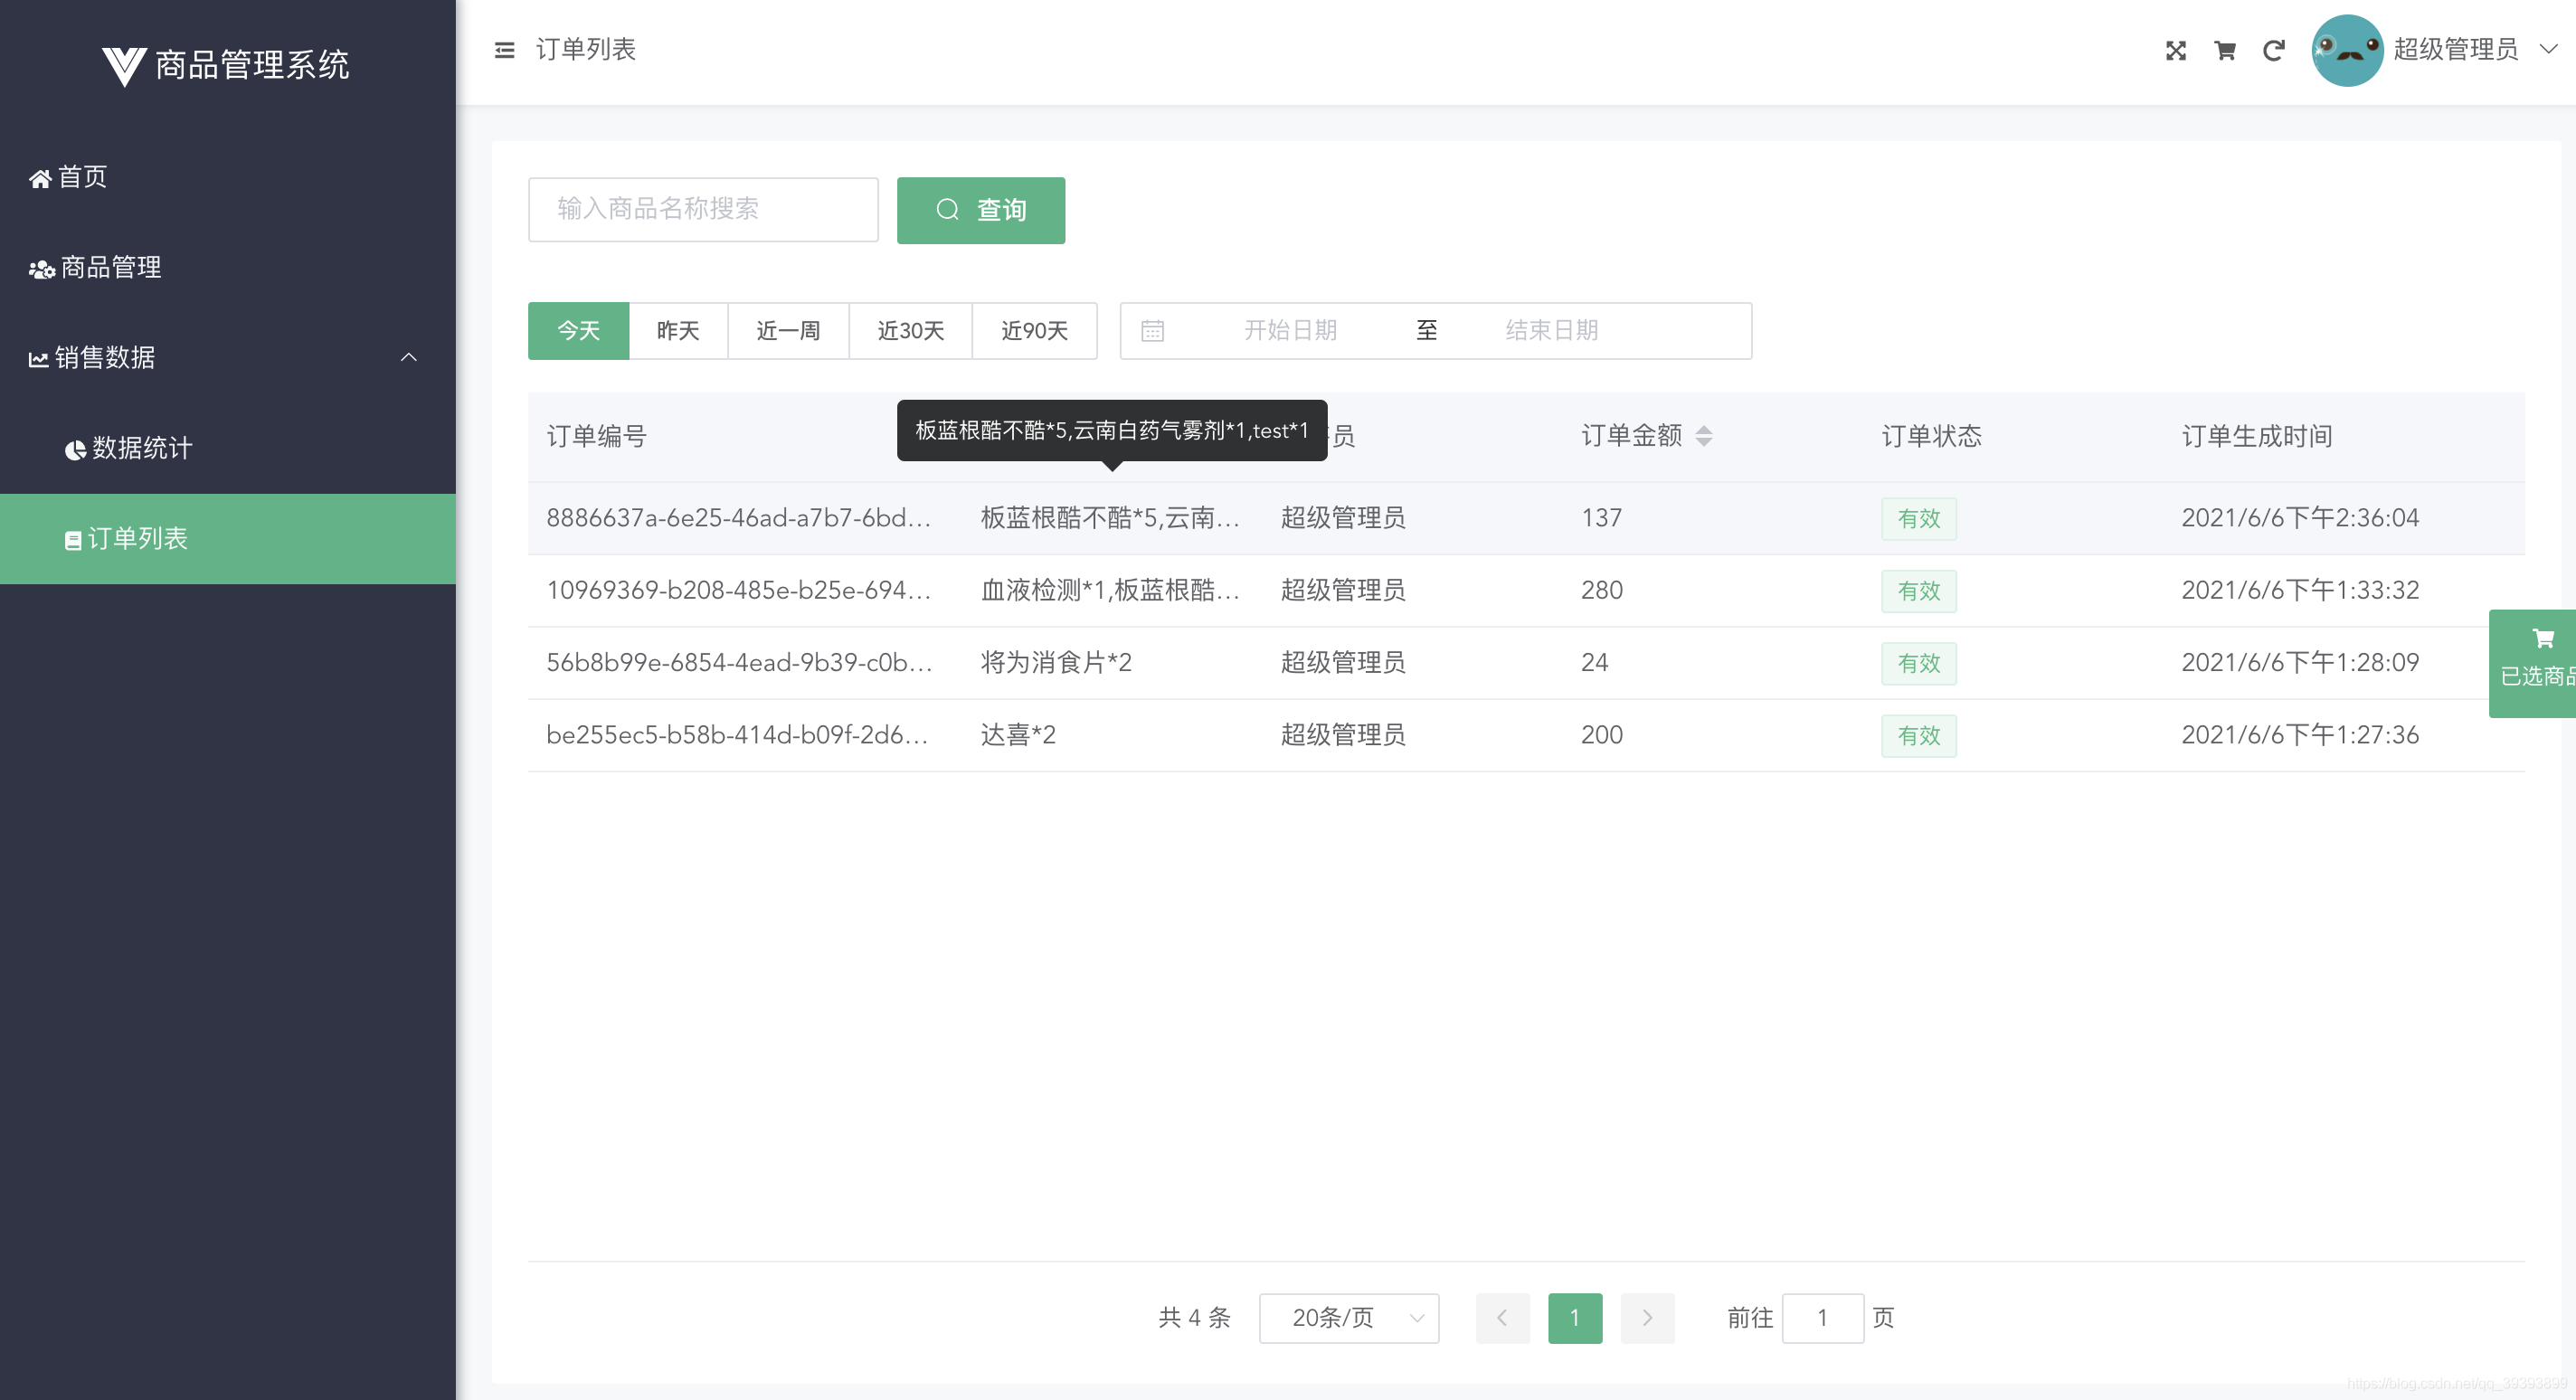Click order ID 56b8b99e-6854-4ead-9b39-c0b…
This screenshot has height=1400, width=2576.
[x=738, y=662]
